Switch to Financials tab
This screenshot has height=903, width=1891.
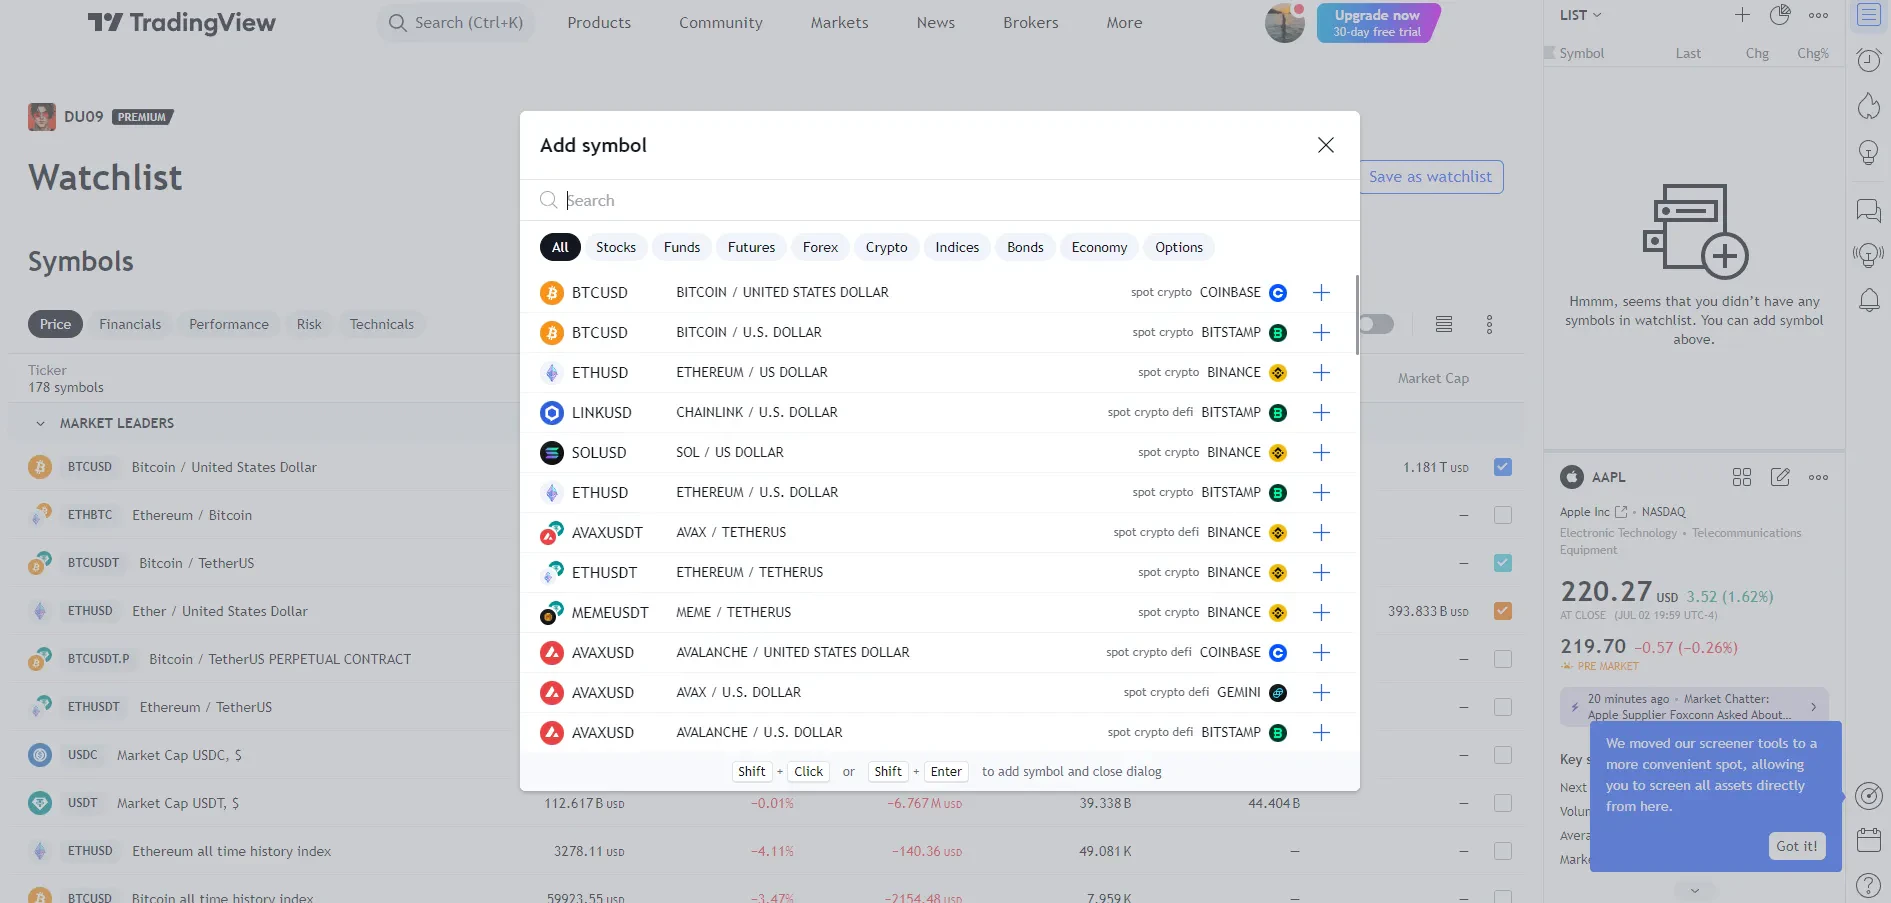[x=130, y=324]
